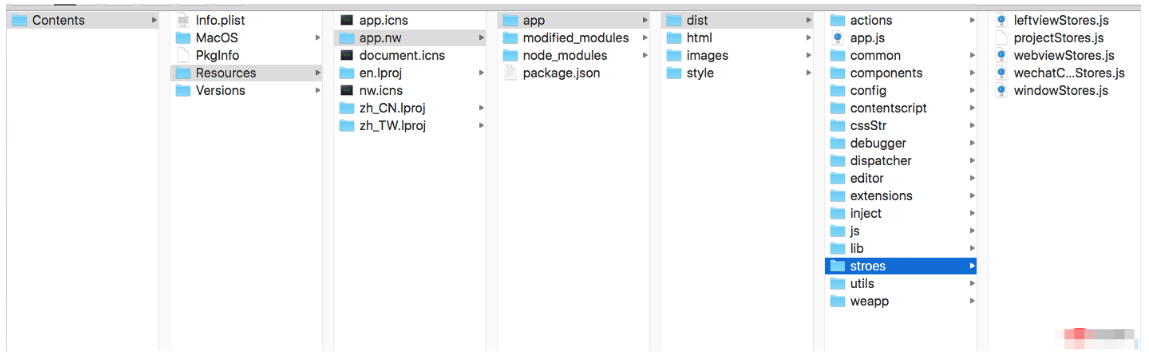Select the folder name config
This screenshot has width=1149, height=364.
click(x=868, y=91)
